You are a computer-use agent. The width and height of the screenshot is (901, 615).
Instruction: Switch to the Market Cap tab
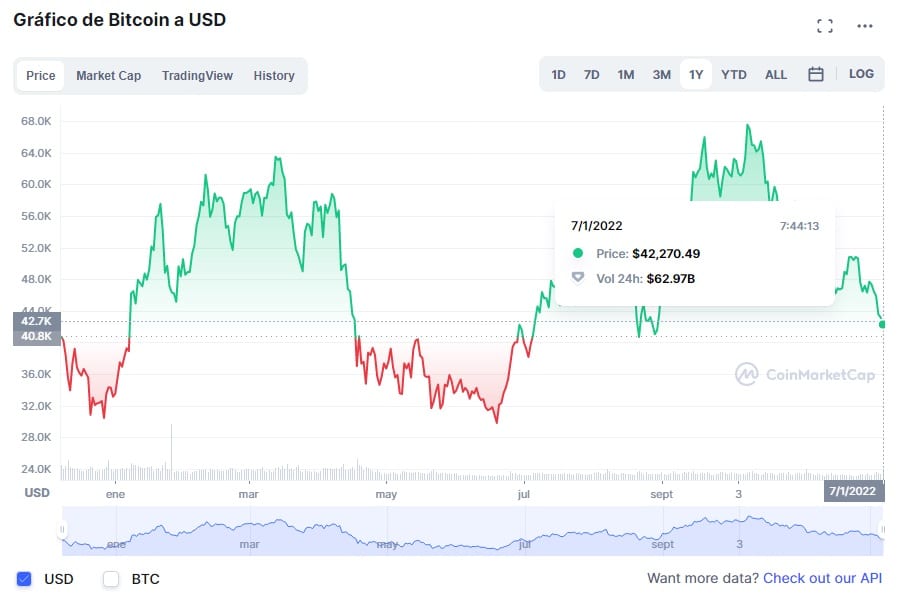(x=108, y=76)
